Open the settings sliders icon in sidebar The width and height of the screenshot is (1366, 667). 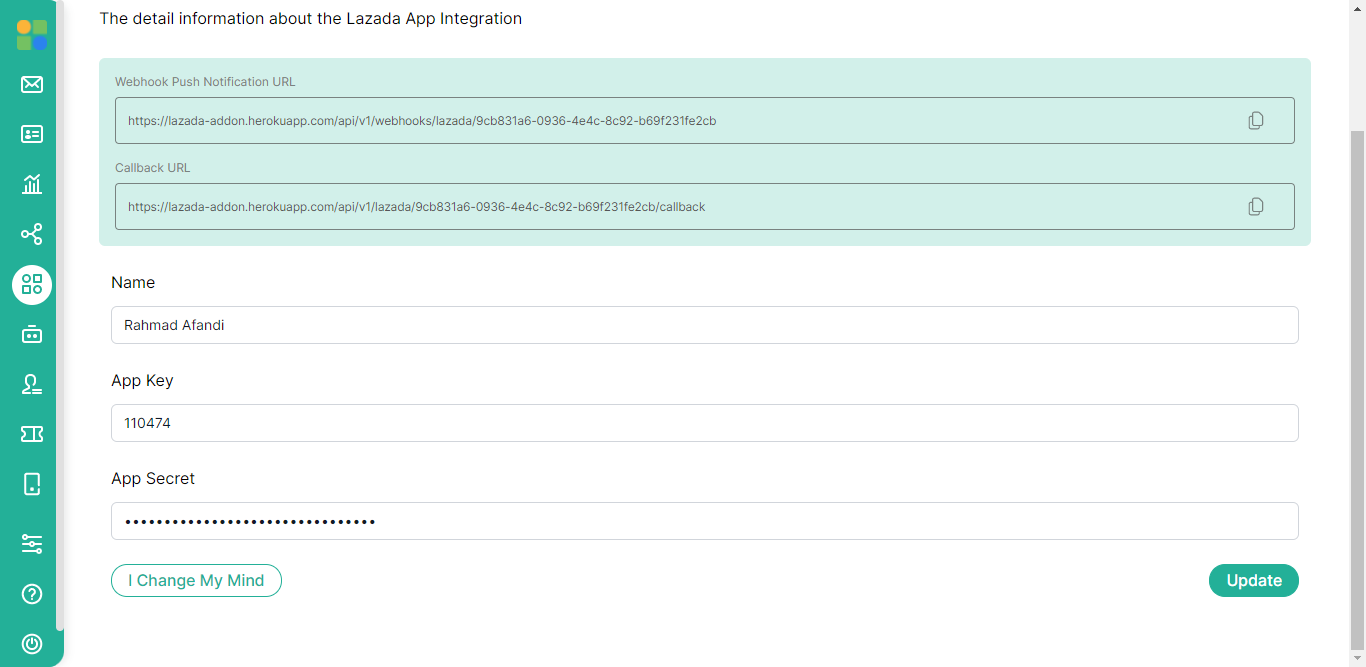32,544
